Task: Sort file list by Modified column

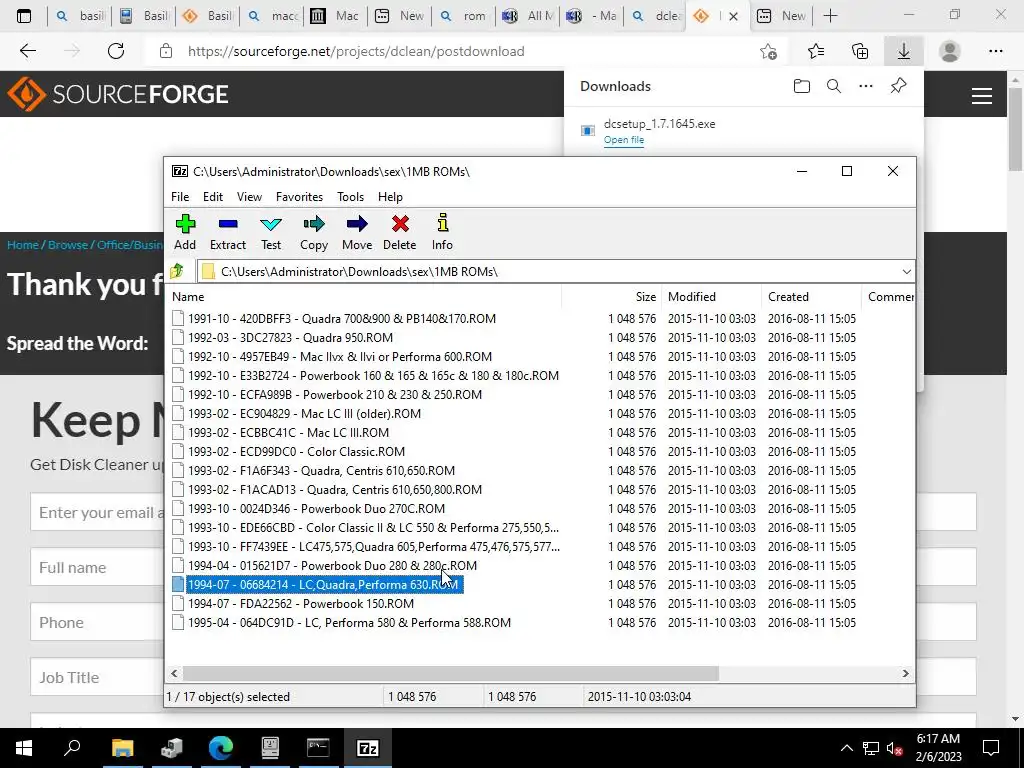Action: [712, 296]
